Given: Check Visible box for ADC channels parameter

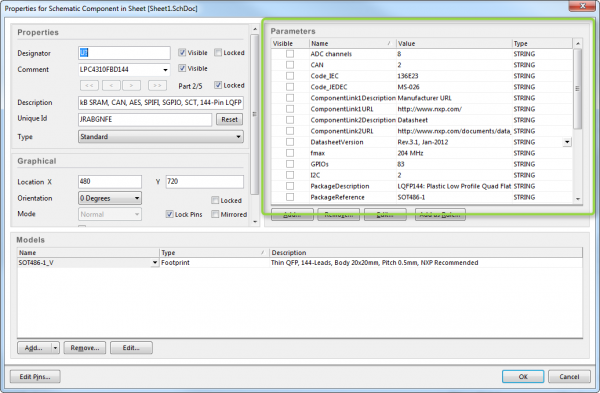Looking at the screenshot, I should point(290,54).
